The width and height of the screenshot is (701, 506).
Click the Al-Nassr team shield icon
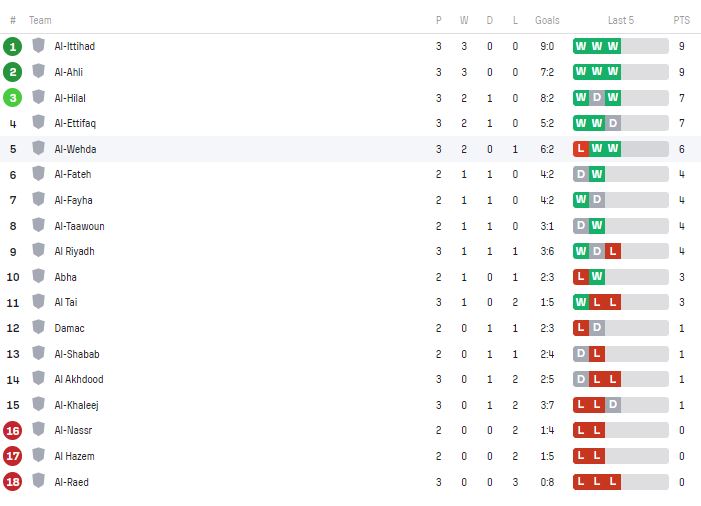pos(38,429)
